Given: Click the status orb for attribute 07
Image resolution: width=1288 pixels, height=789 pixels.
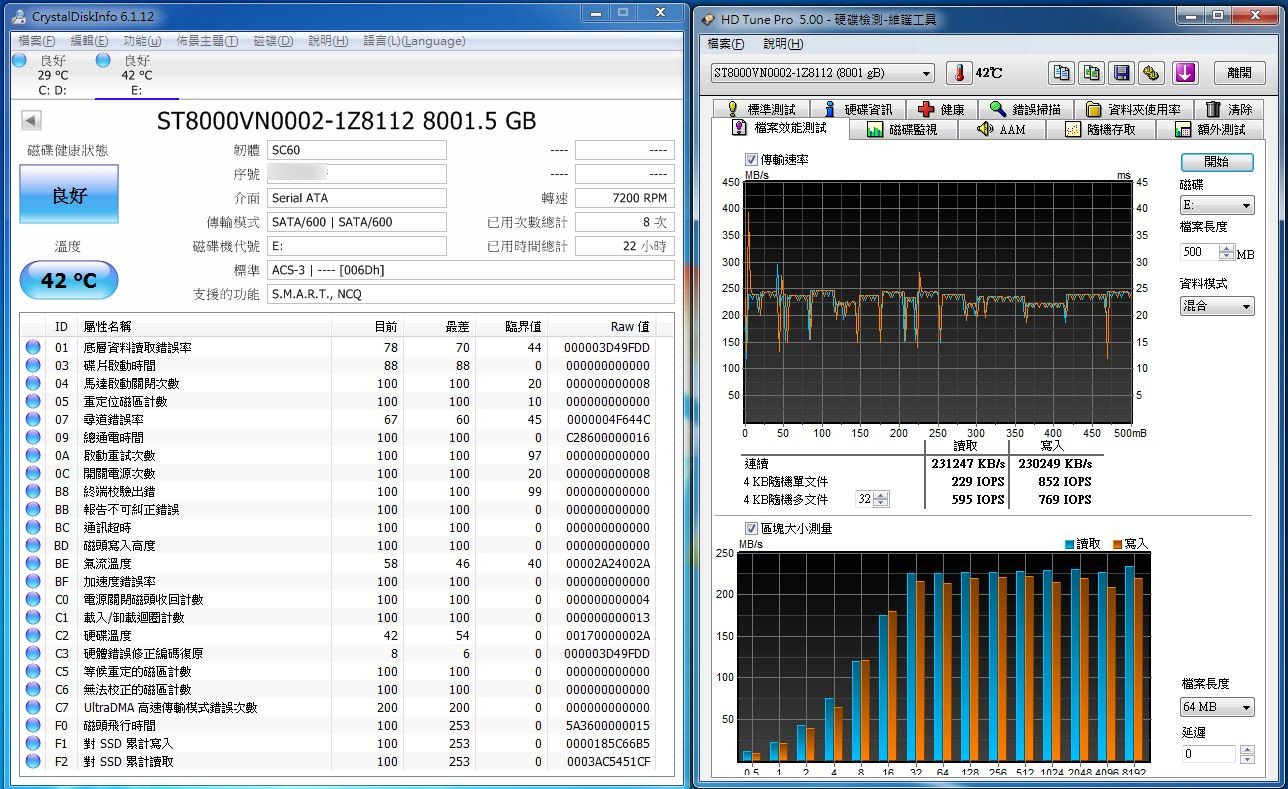Looking at the screenshot, I should (33, 419).
